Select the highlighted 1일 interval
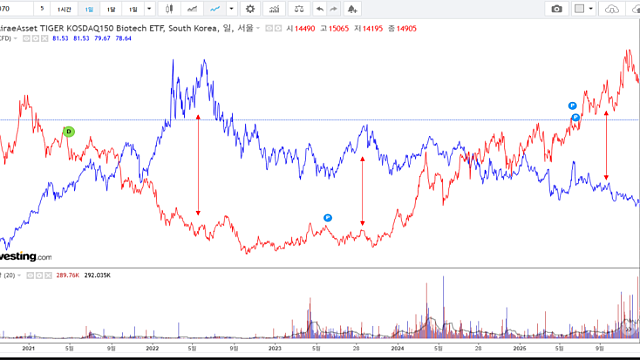This screenshot has width=640, height=360. click(89, 9)
